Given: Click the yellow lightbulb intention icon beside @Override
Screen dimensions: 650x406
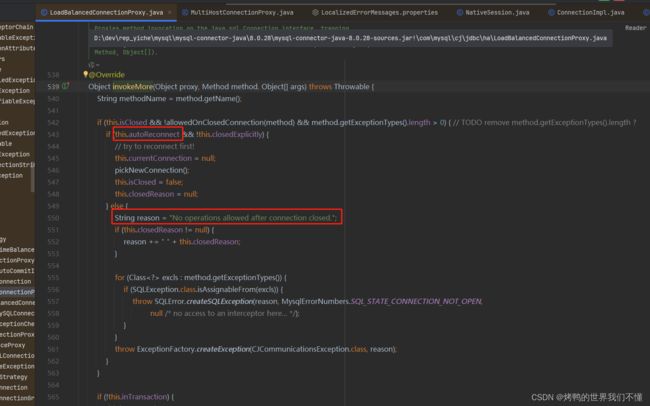Looking at the screenshot, I should [x=85, y=74].
